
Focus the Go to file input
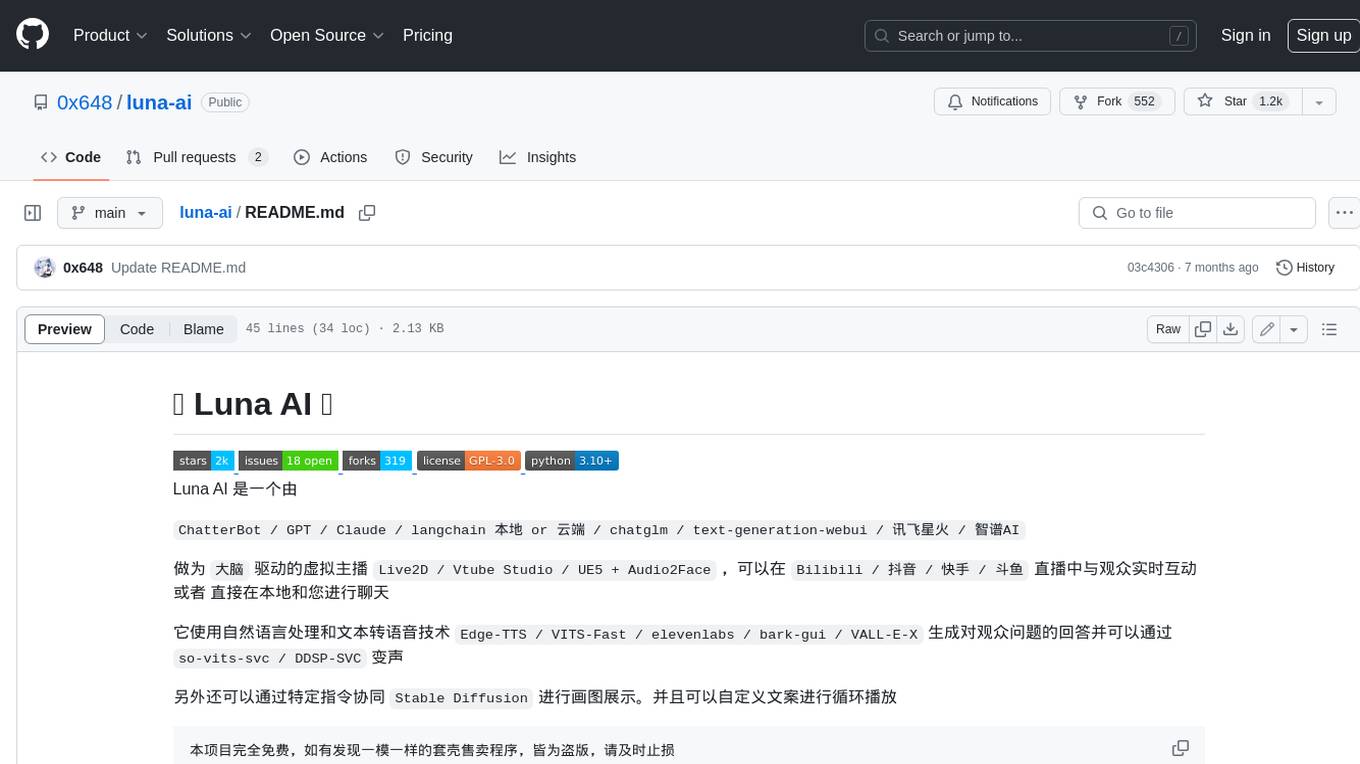click(1197, 213)
